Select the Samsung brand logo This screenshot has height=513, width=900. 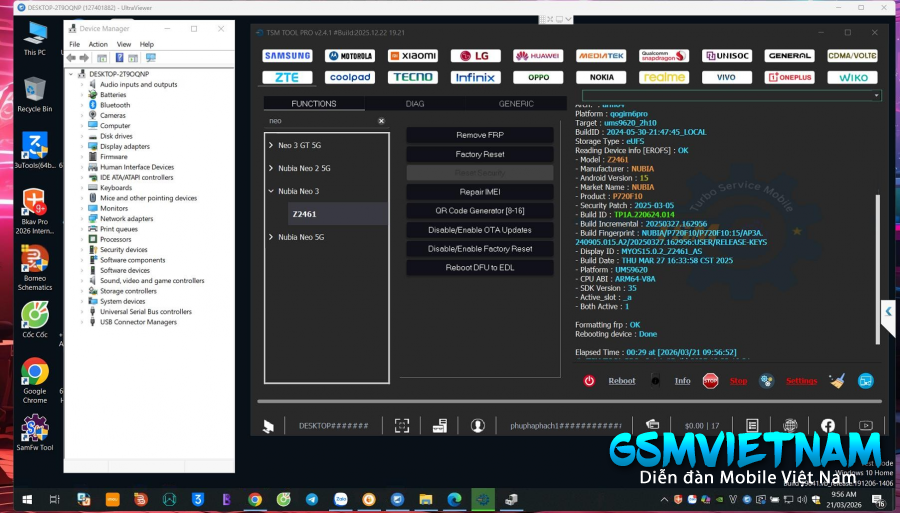point(287,56)
